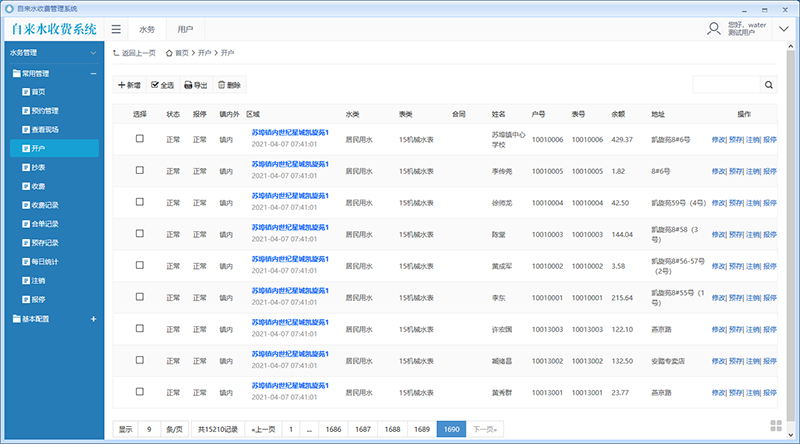Open 收费 page from sidebar
Screen dimensions: 800x444
pos(38,186)
